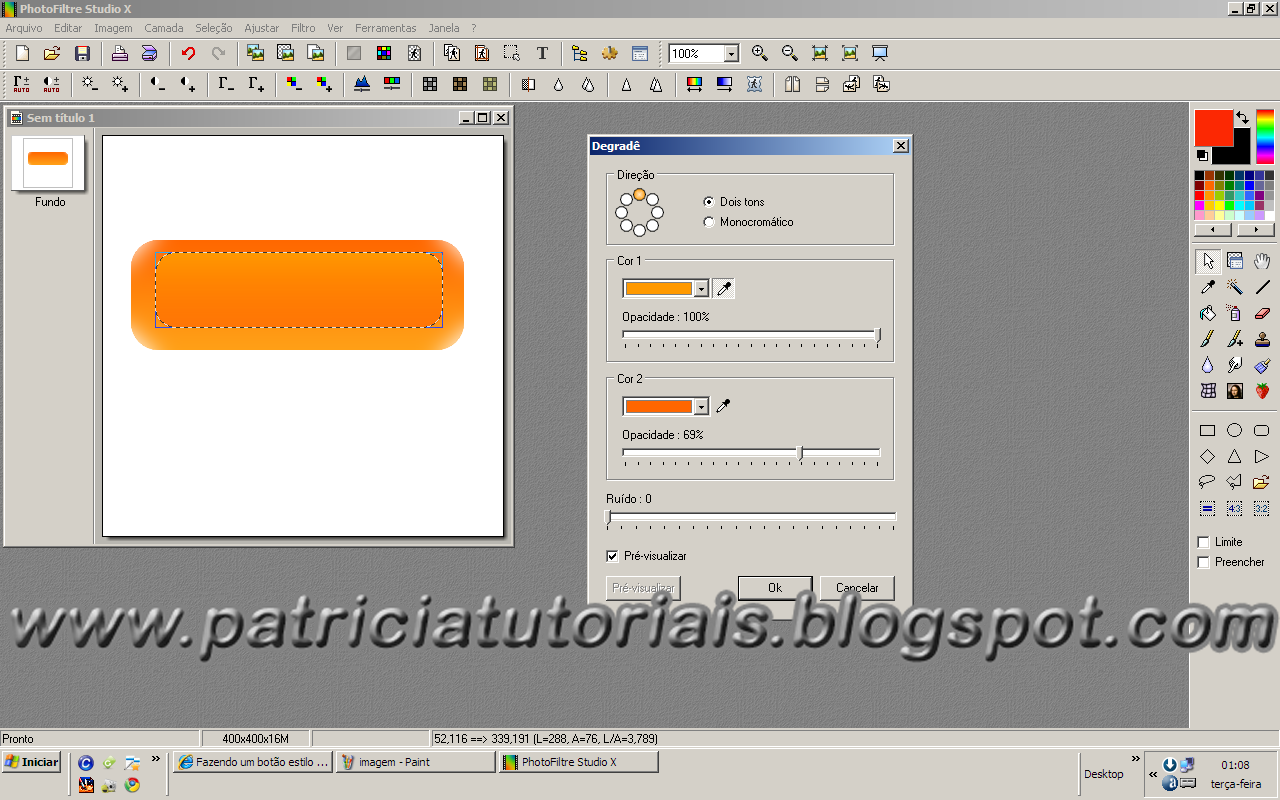The height and width of the screenshot is (800, 1280).
Task: Open the zoom level combo box
Action: click(x=731, y=53)
